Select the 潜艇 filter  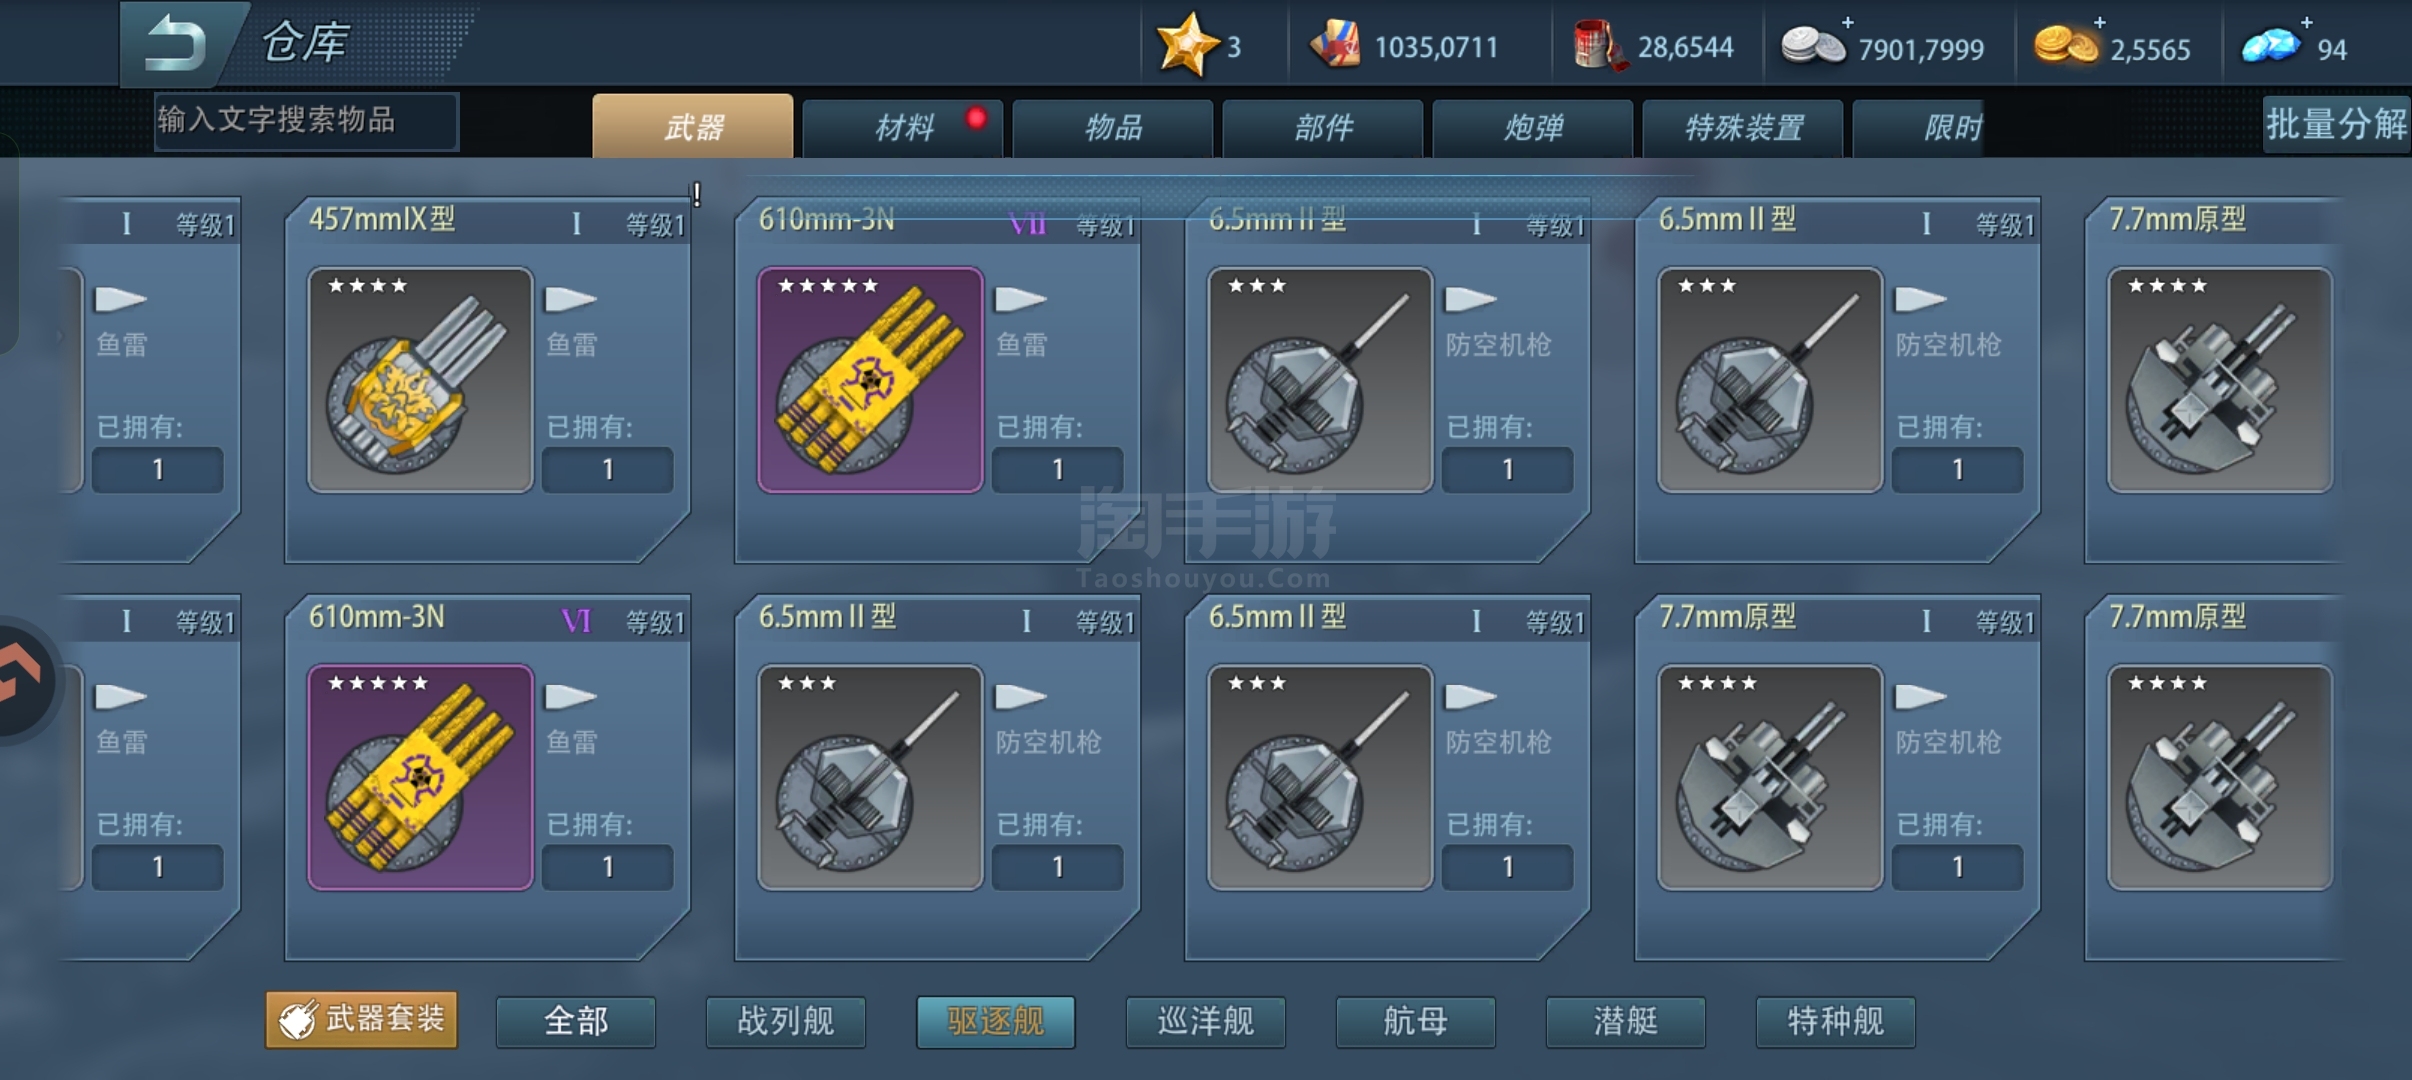pos(1626,1021)
